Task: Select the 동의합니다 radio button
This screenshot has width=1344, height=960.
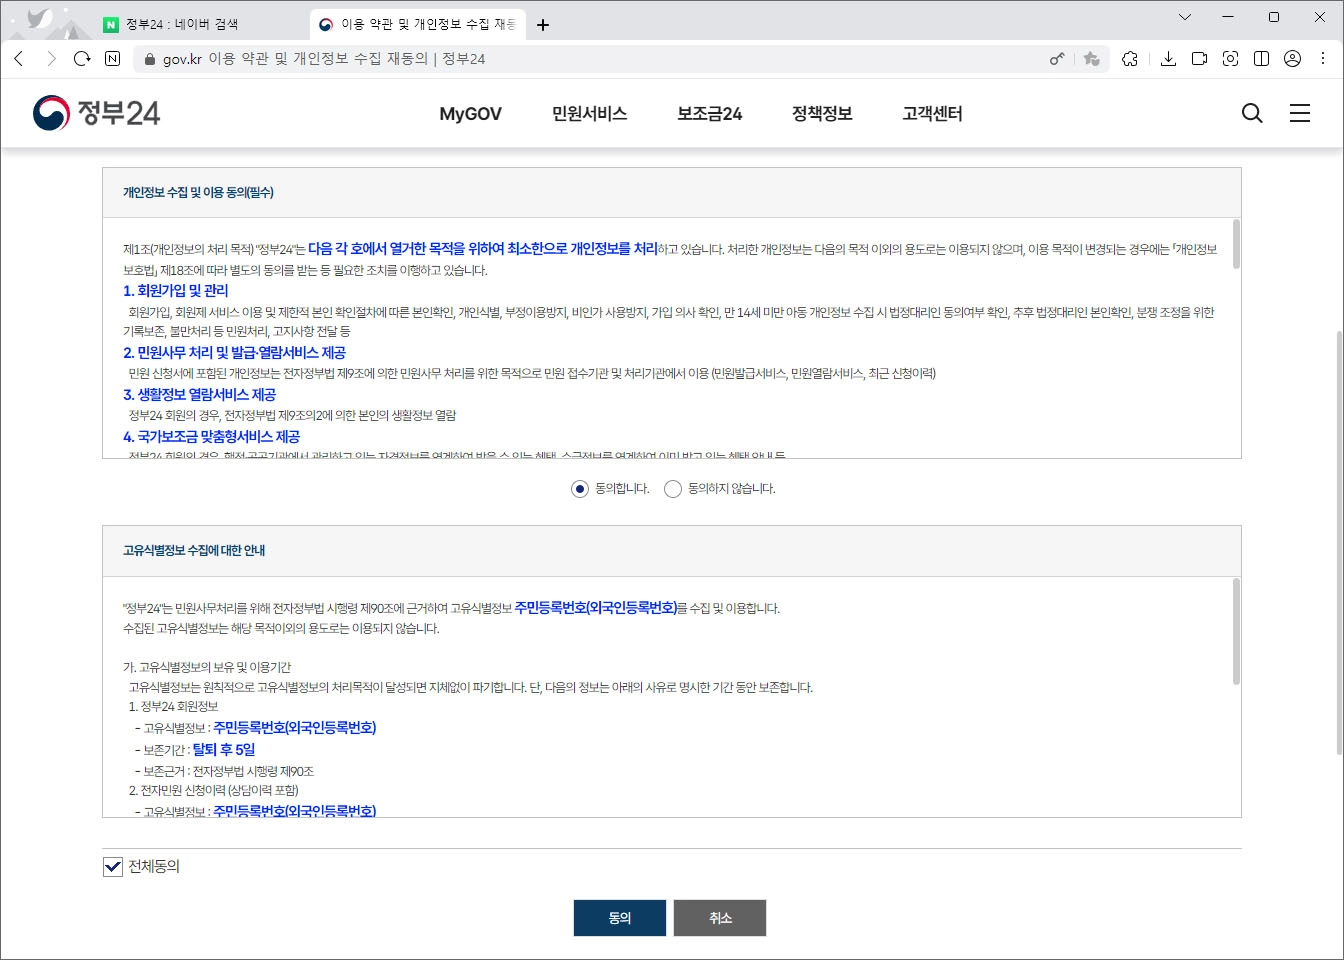Action: tap(578, 489)
